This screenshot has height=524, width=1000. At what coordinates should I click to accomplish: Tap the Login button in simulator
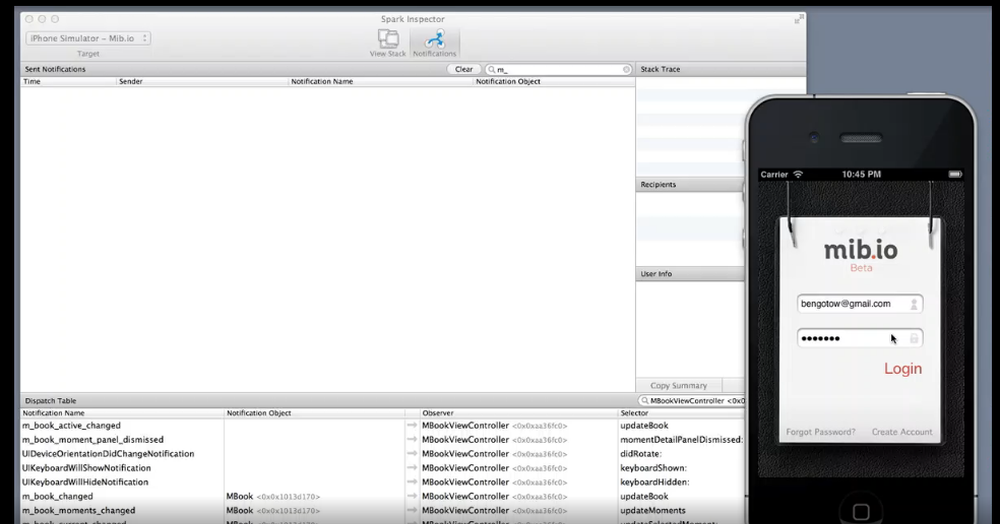(x=902, y=368)
